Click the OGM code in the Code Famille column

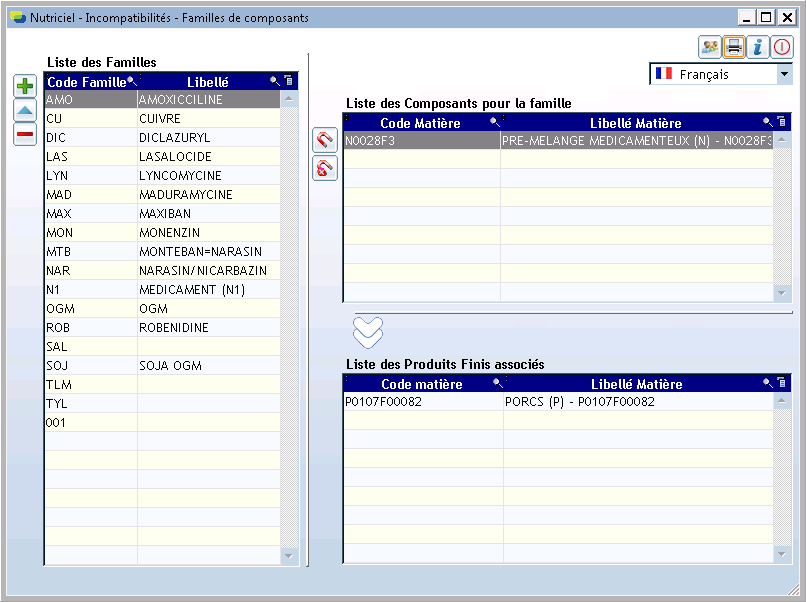(91, 308)
